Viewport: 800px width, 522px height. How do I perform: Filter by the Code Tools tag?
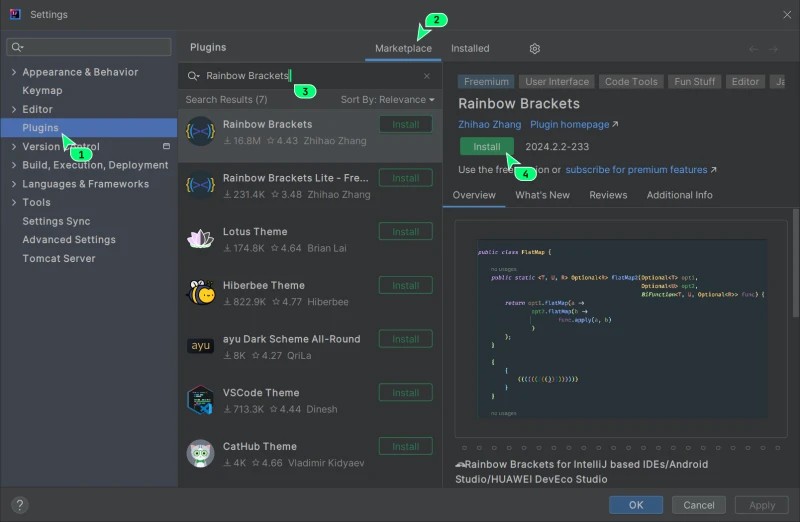pos(631,82)
